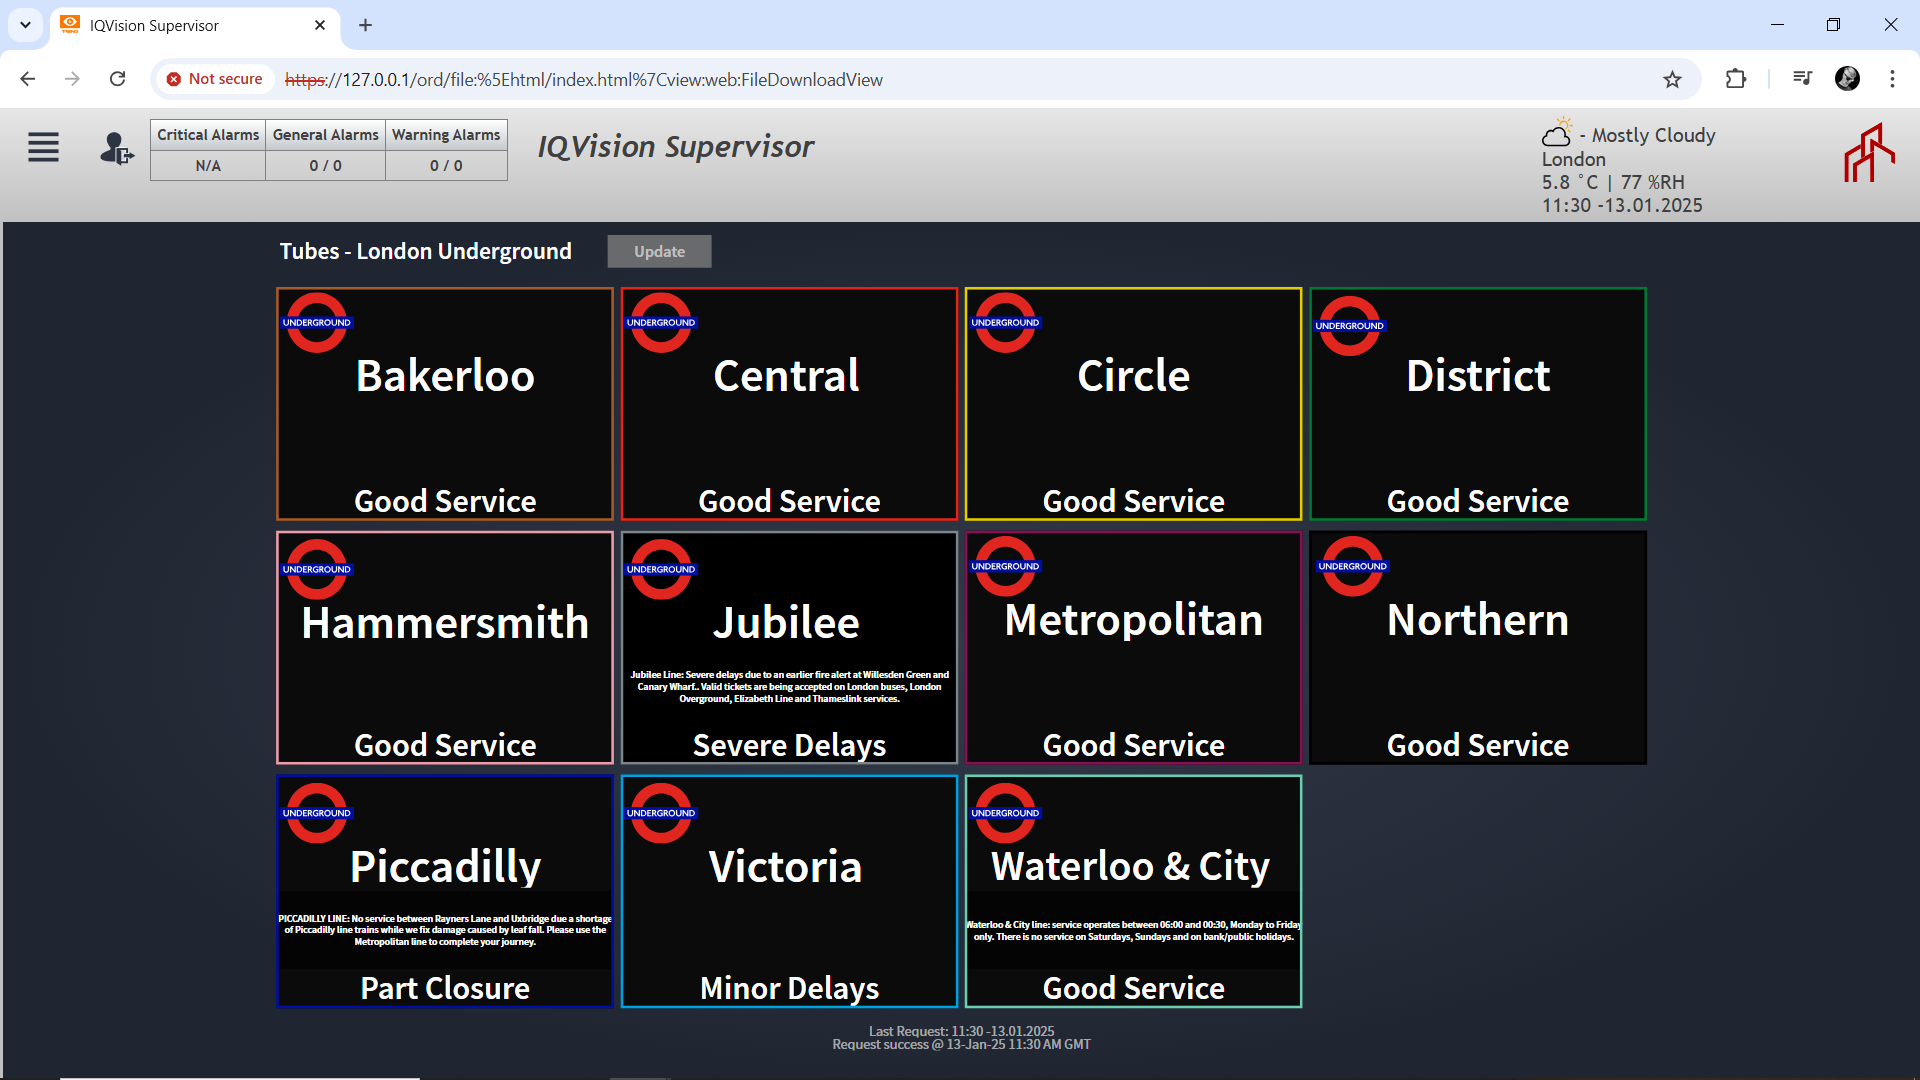Click the Circle line name
Screen dimensions: 1920x1080
[x=1134, y=376]
